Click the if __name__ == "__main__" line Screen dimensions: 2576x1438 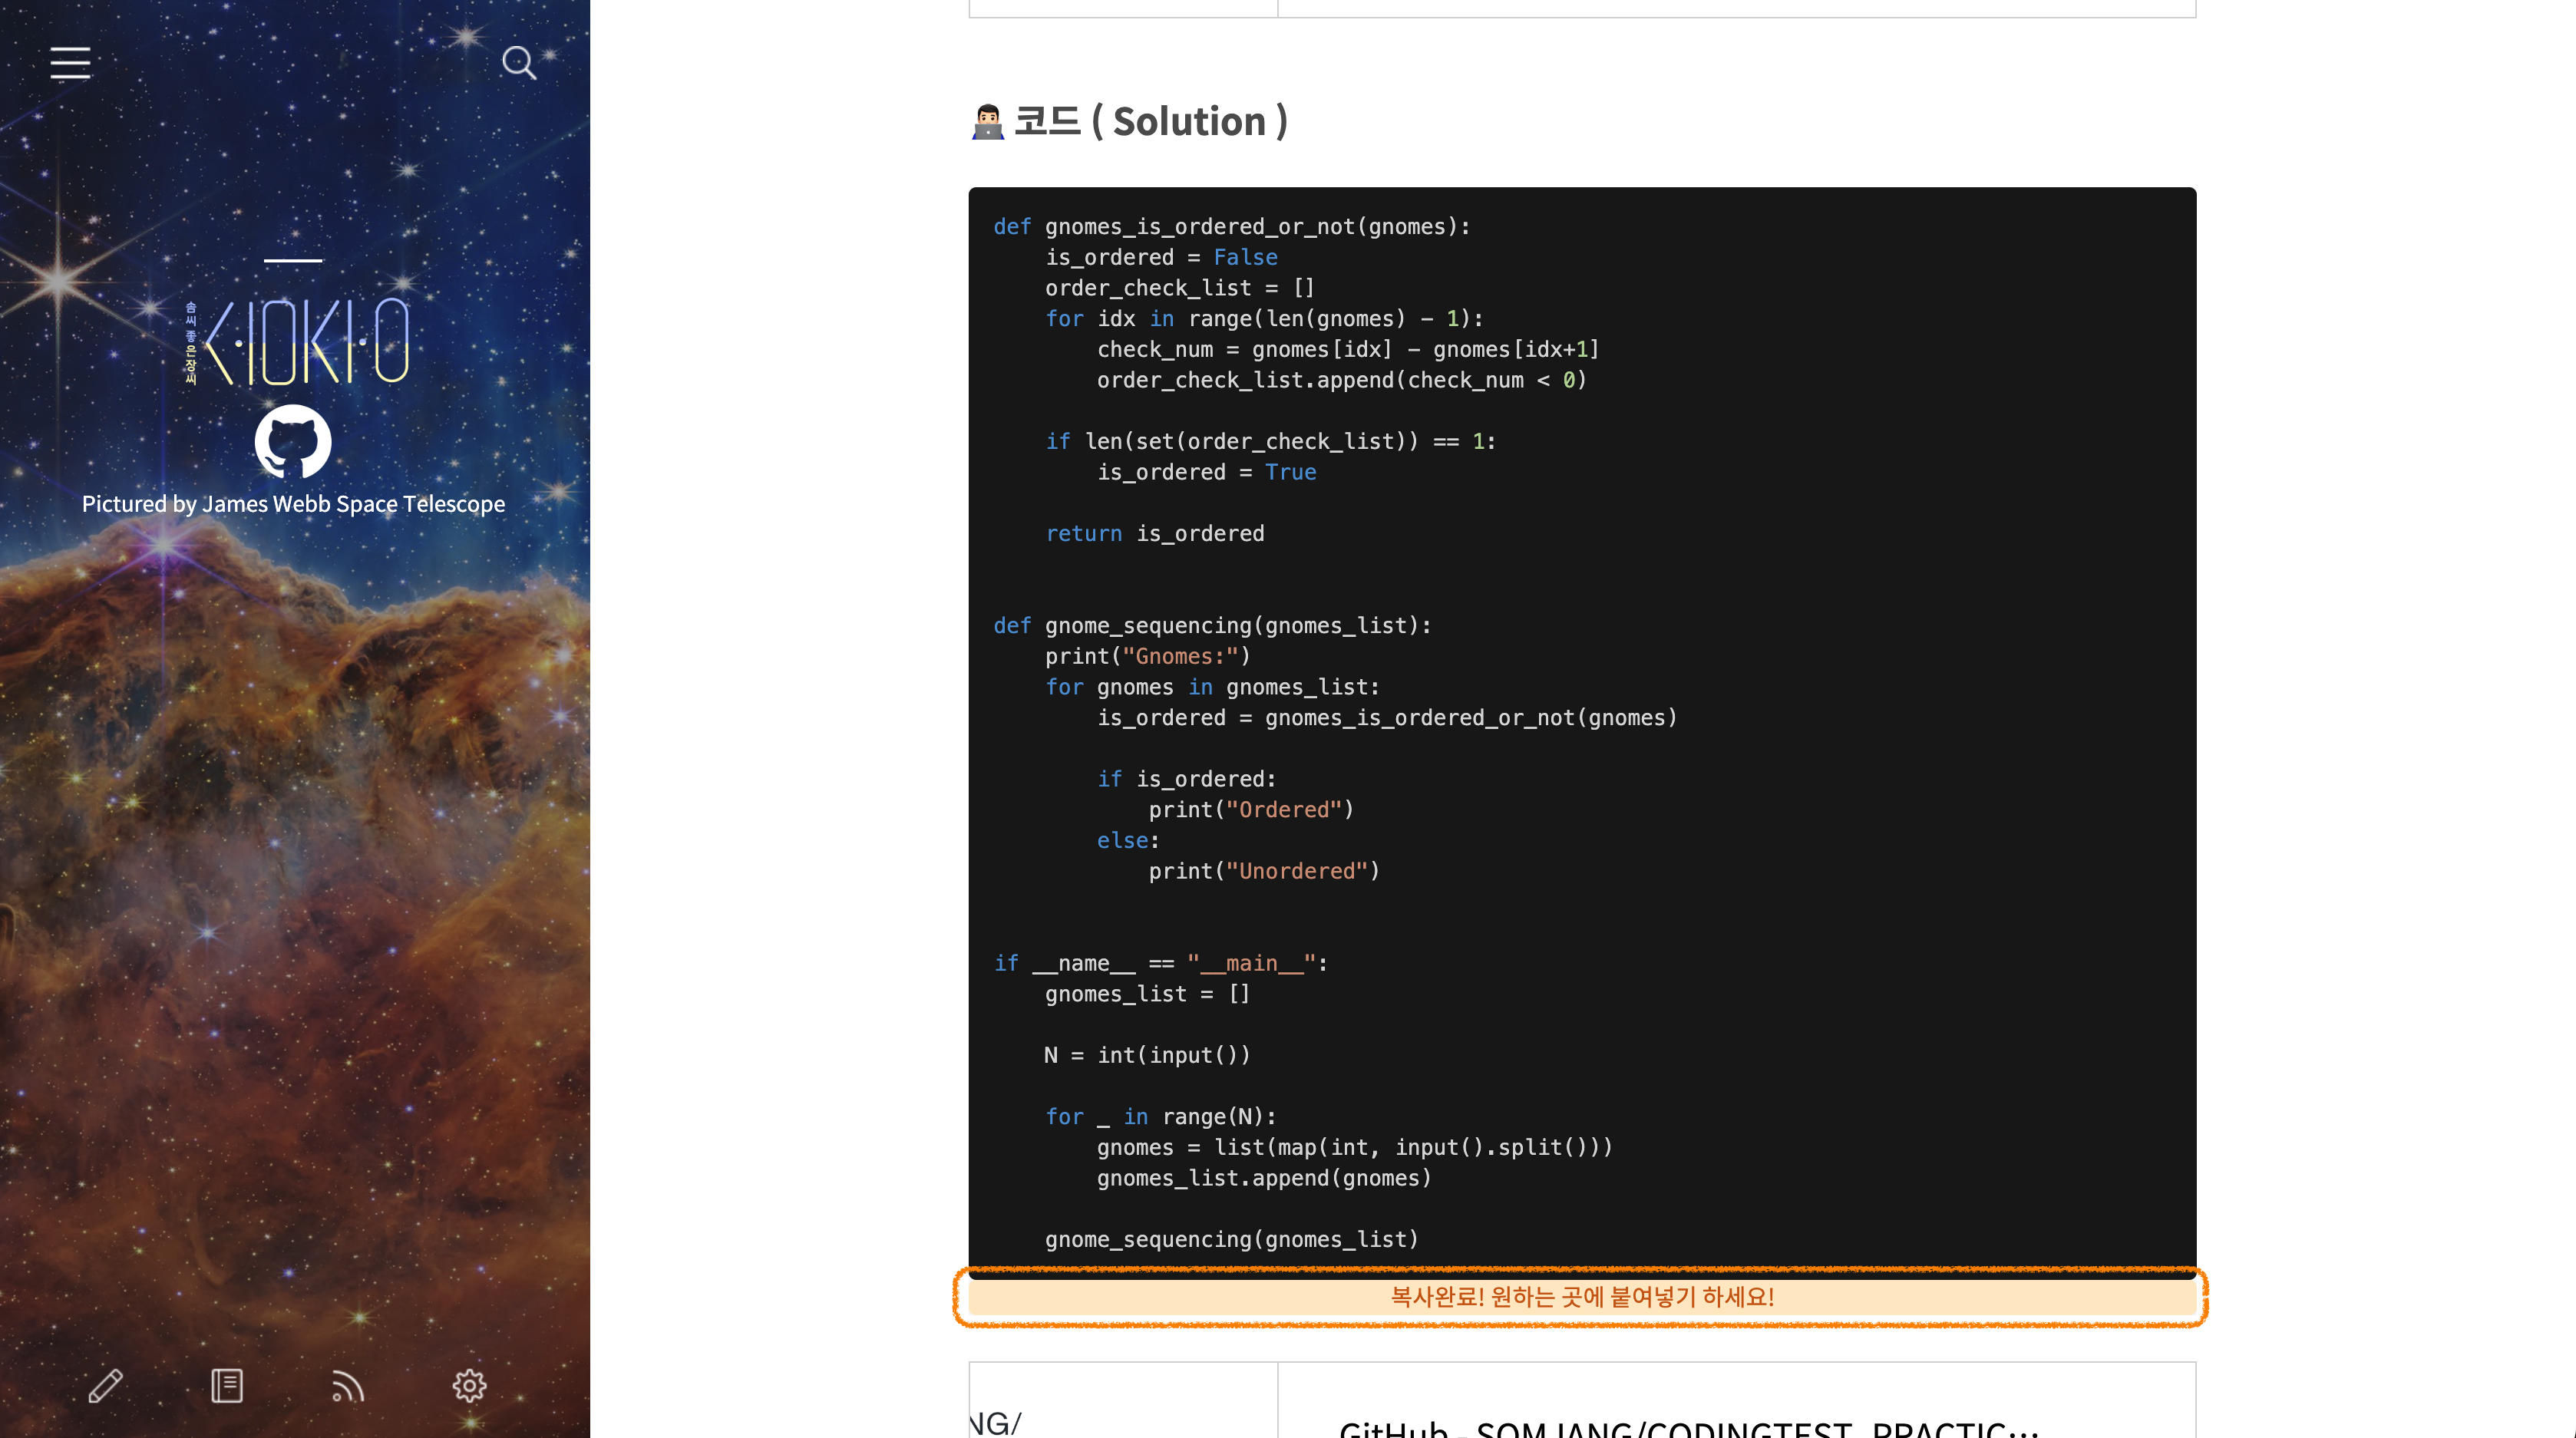1160,963
